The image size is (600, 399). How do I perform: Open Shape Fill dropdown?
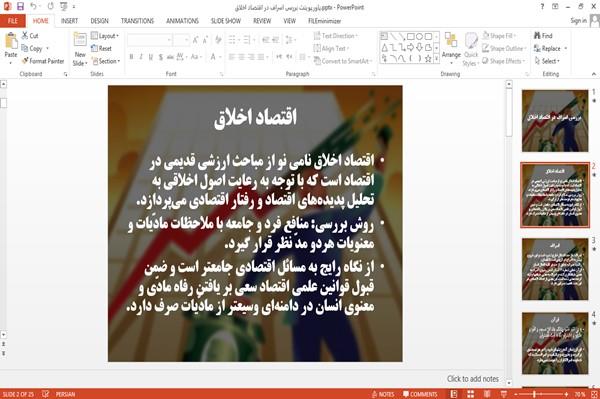click(499, 36)
